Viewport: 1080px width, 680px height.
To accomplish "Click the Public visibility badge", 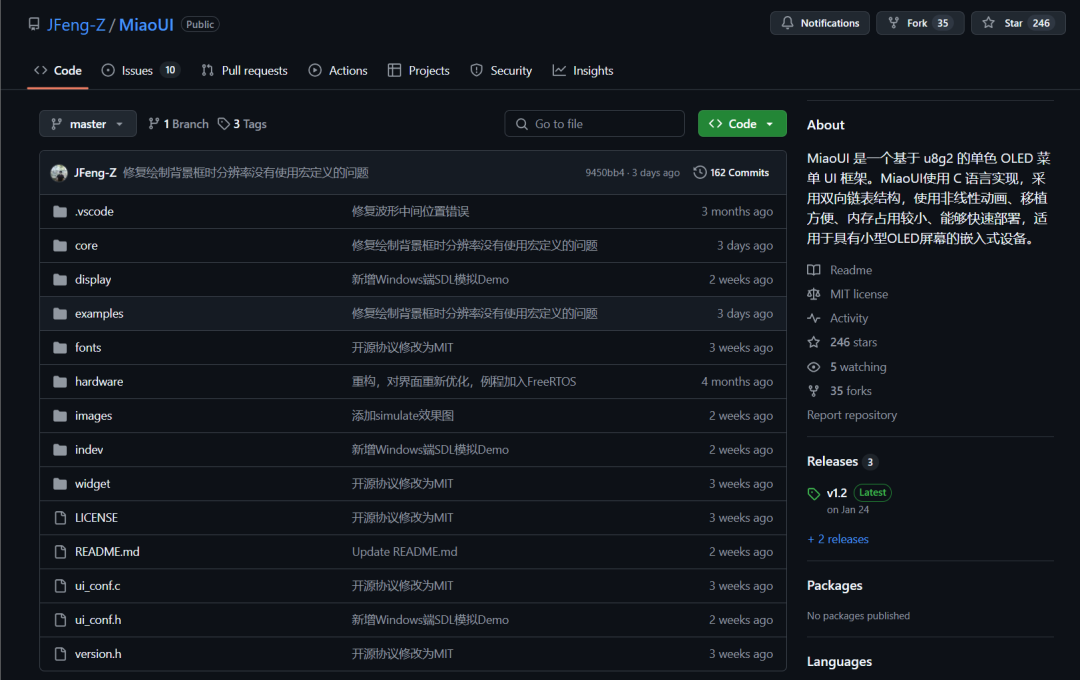I will [200, 25].
